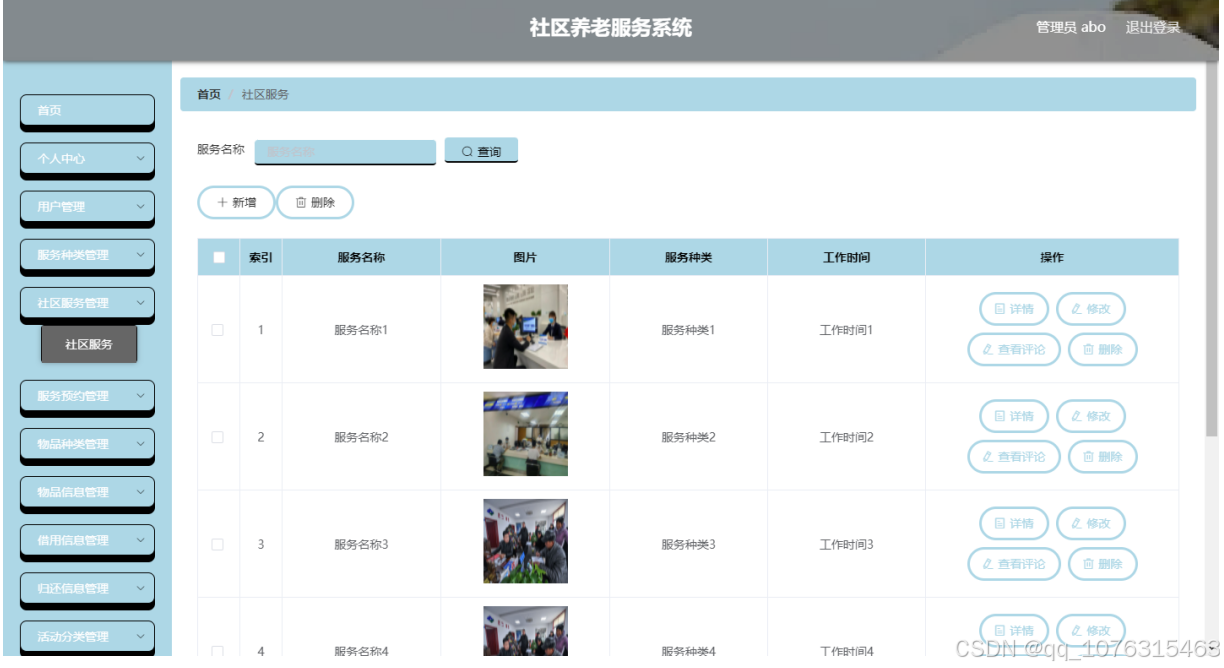Image resolution: width=1224 pixels, height=668 pixels.
Task: Click cell 工作时间1
Action: 846,330
